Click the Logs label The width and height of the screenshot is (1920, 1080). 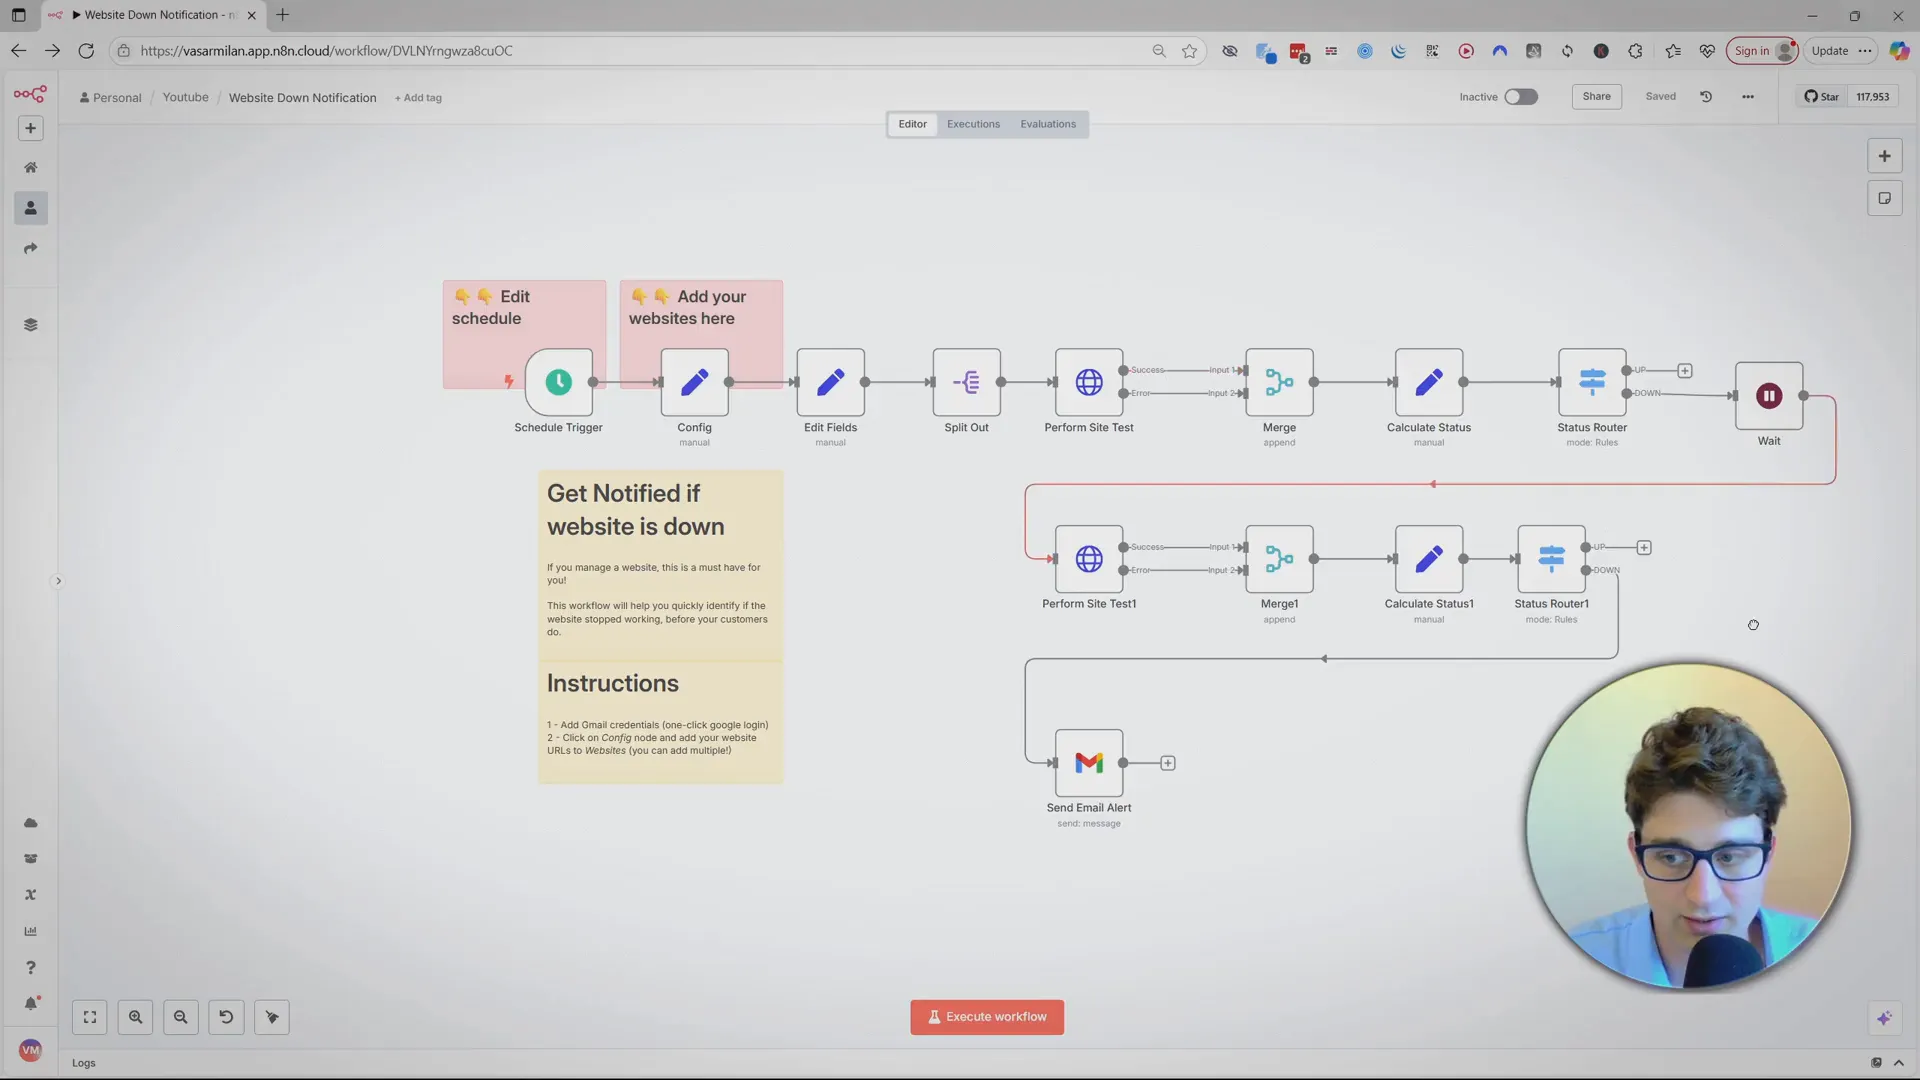coord(84,1063)
